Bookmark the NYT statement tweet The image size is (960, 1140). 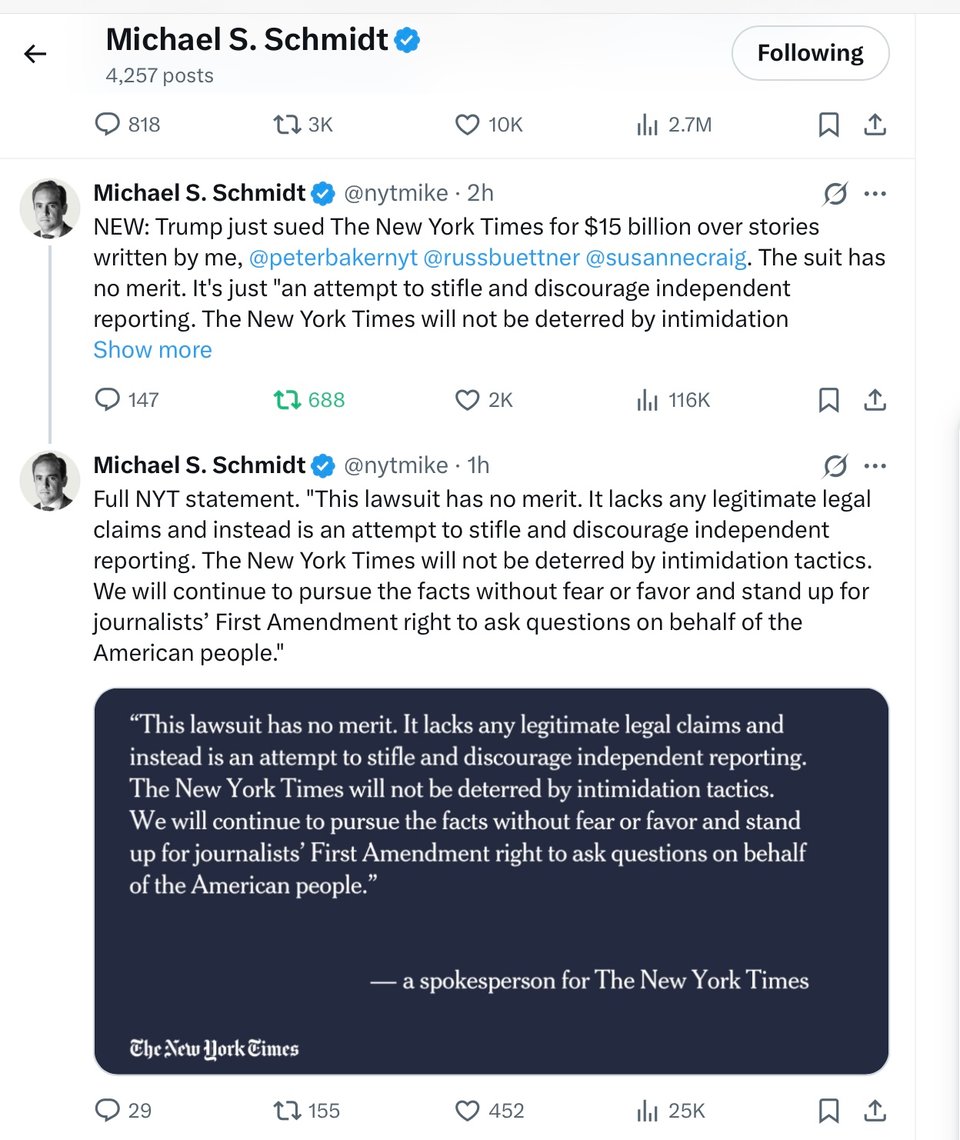point(828,1110)
